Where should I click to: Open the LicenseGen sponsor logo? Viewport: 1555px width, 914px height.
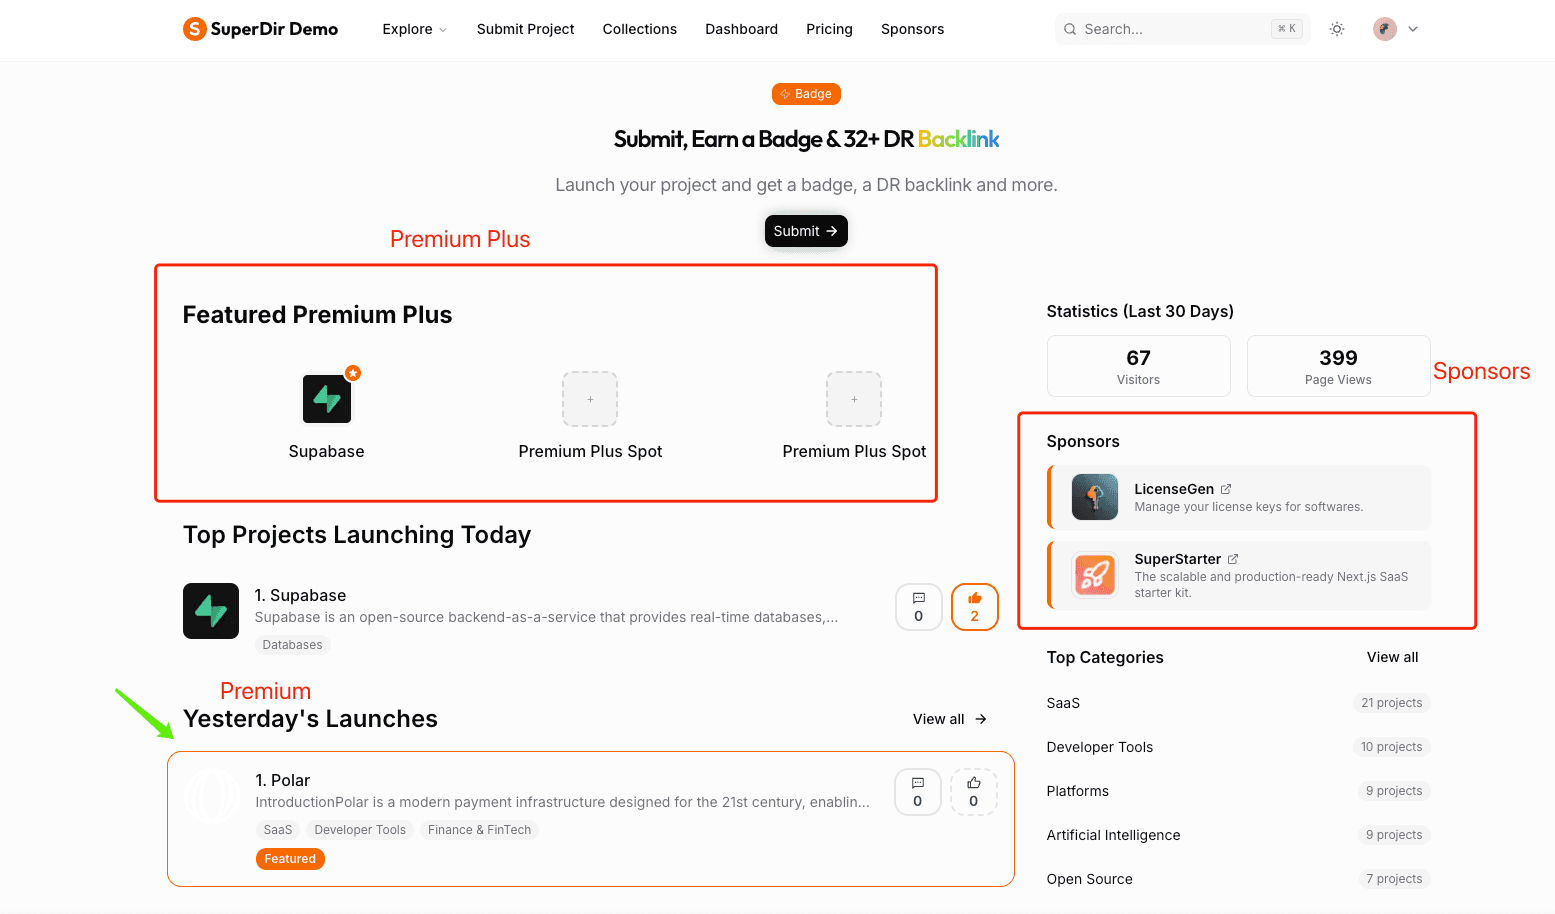[x=1095, y=497]
